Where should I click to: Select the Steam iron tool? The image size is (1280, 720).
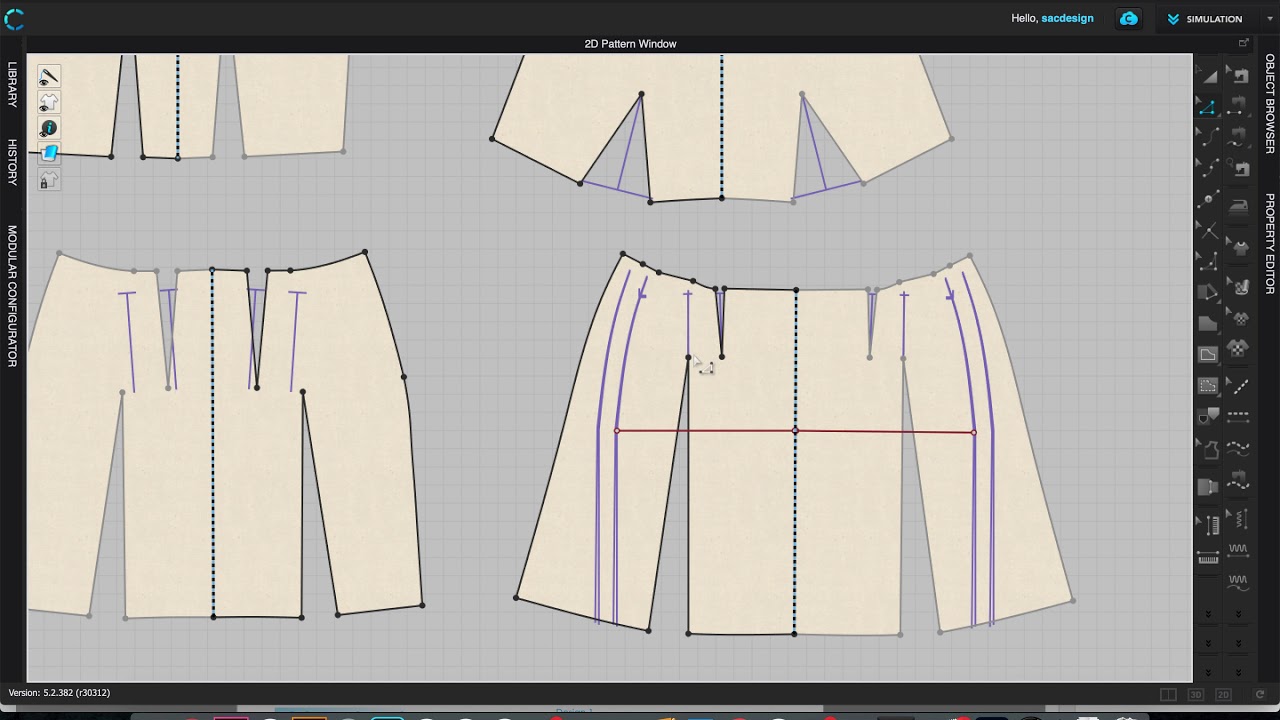(x=1239, y=207)
